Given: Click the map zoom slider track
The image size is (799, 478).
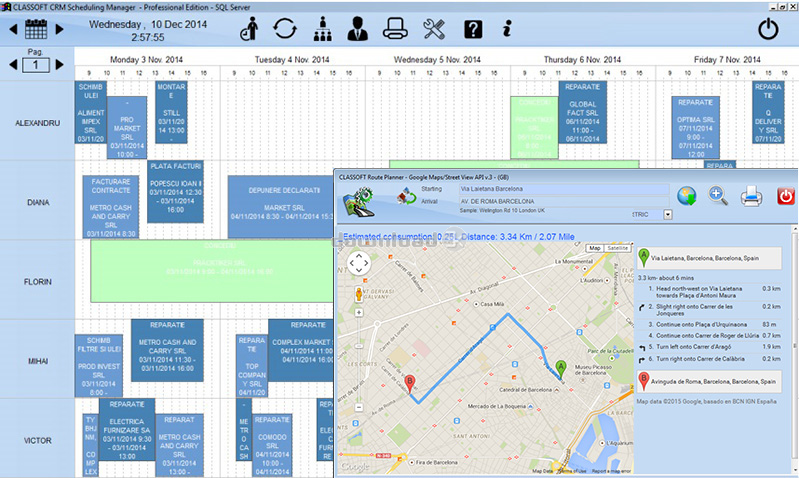Looking at the screenshot, I should 359,359.
